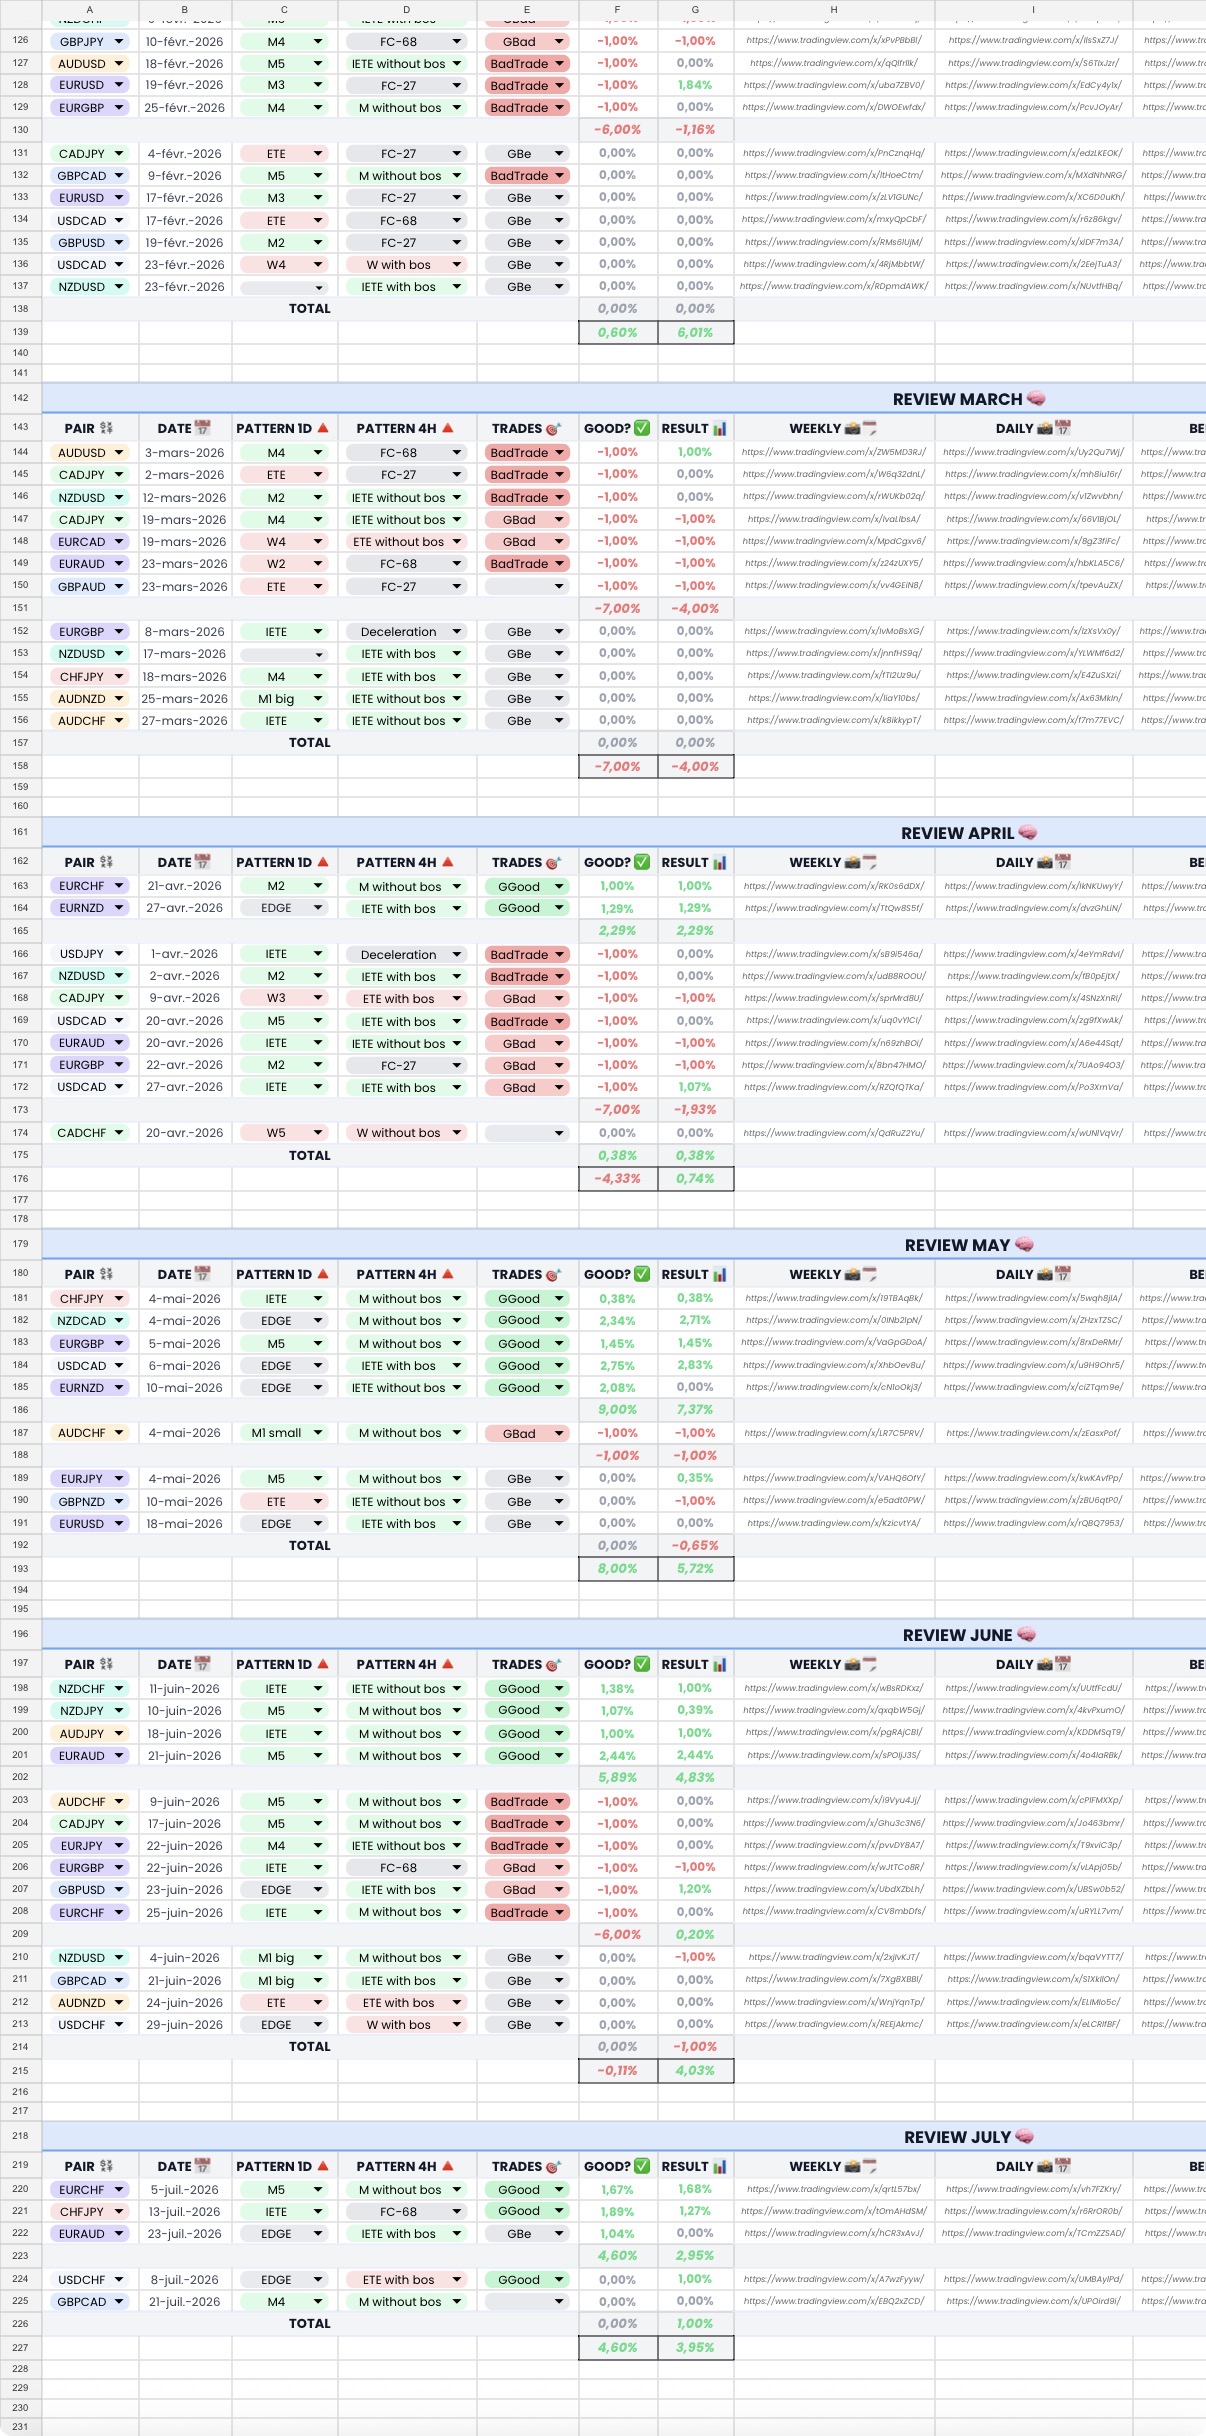Click the brain icon beside REVIEW JULY
The height and width of the screenshot is (2436, 1206).
pyautogui.click(x=1024, y=2137)
